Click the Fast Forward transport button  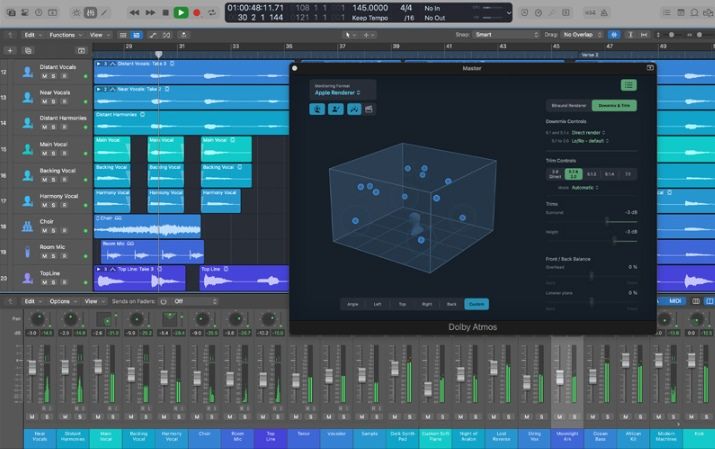(x=149, y=12)
